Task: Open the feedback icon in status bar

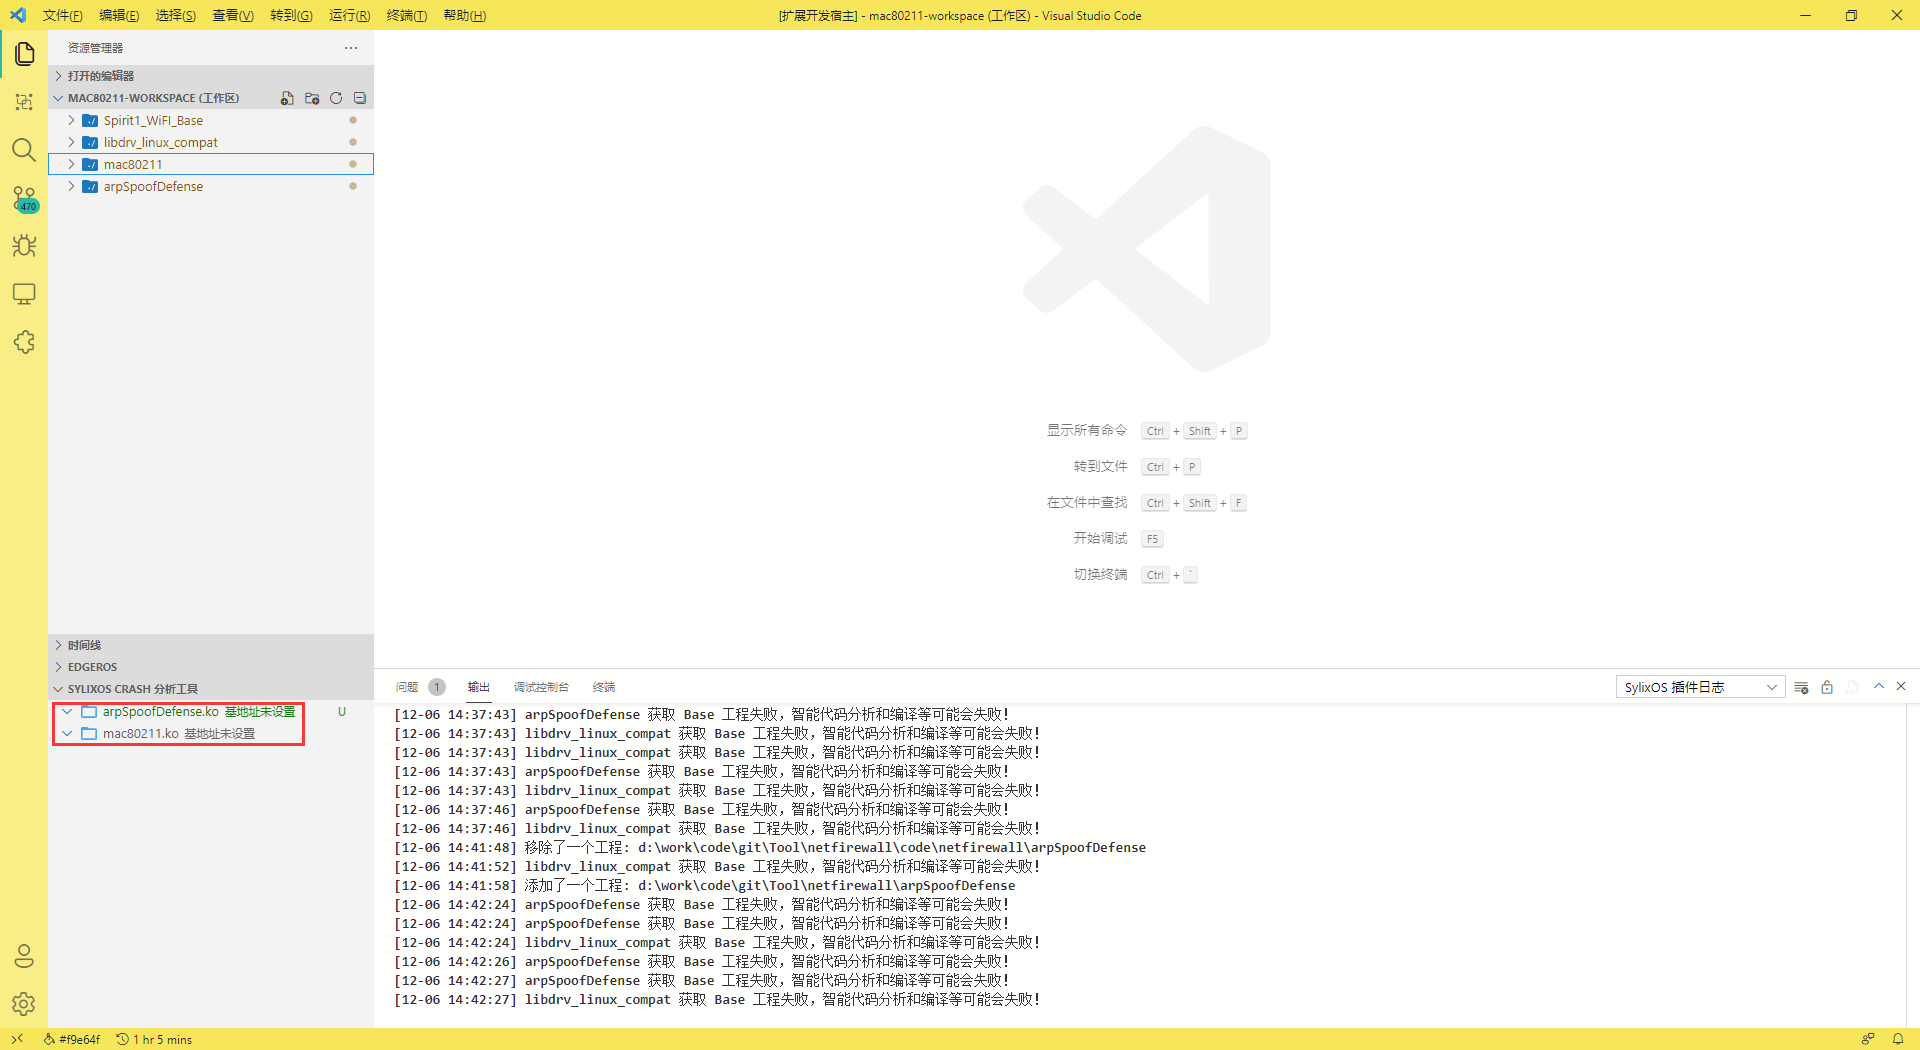Action: pyautogui.click(x=1868, y=1039)
